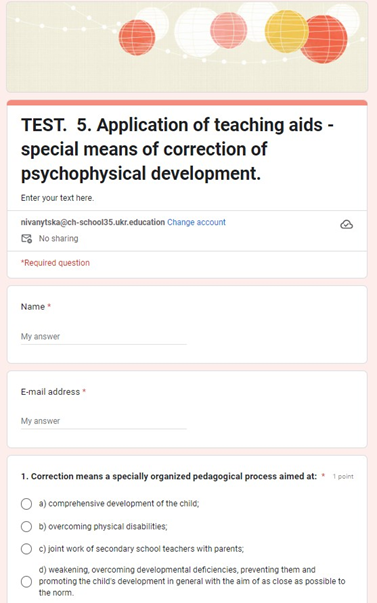The width and height of the screenshot is (377, 603).
Task: Click the 1 point score label
Action: click(343, 476)
